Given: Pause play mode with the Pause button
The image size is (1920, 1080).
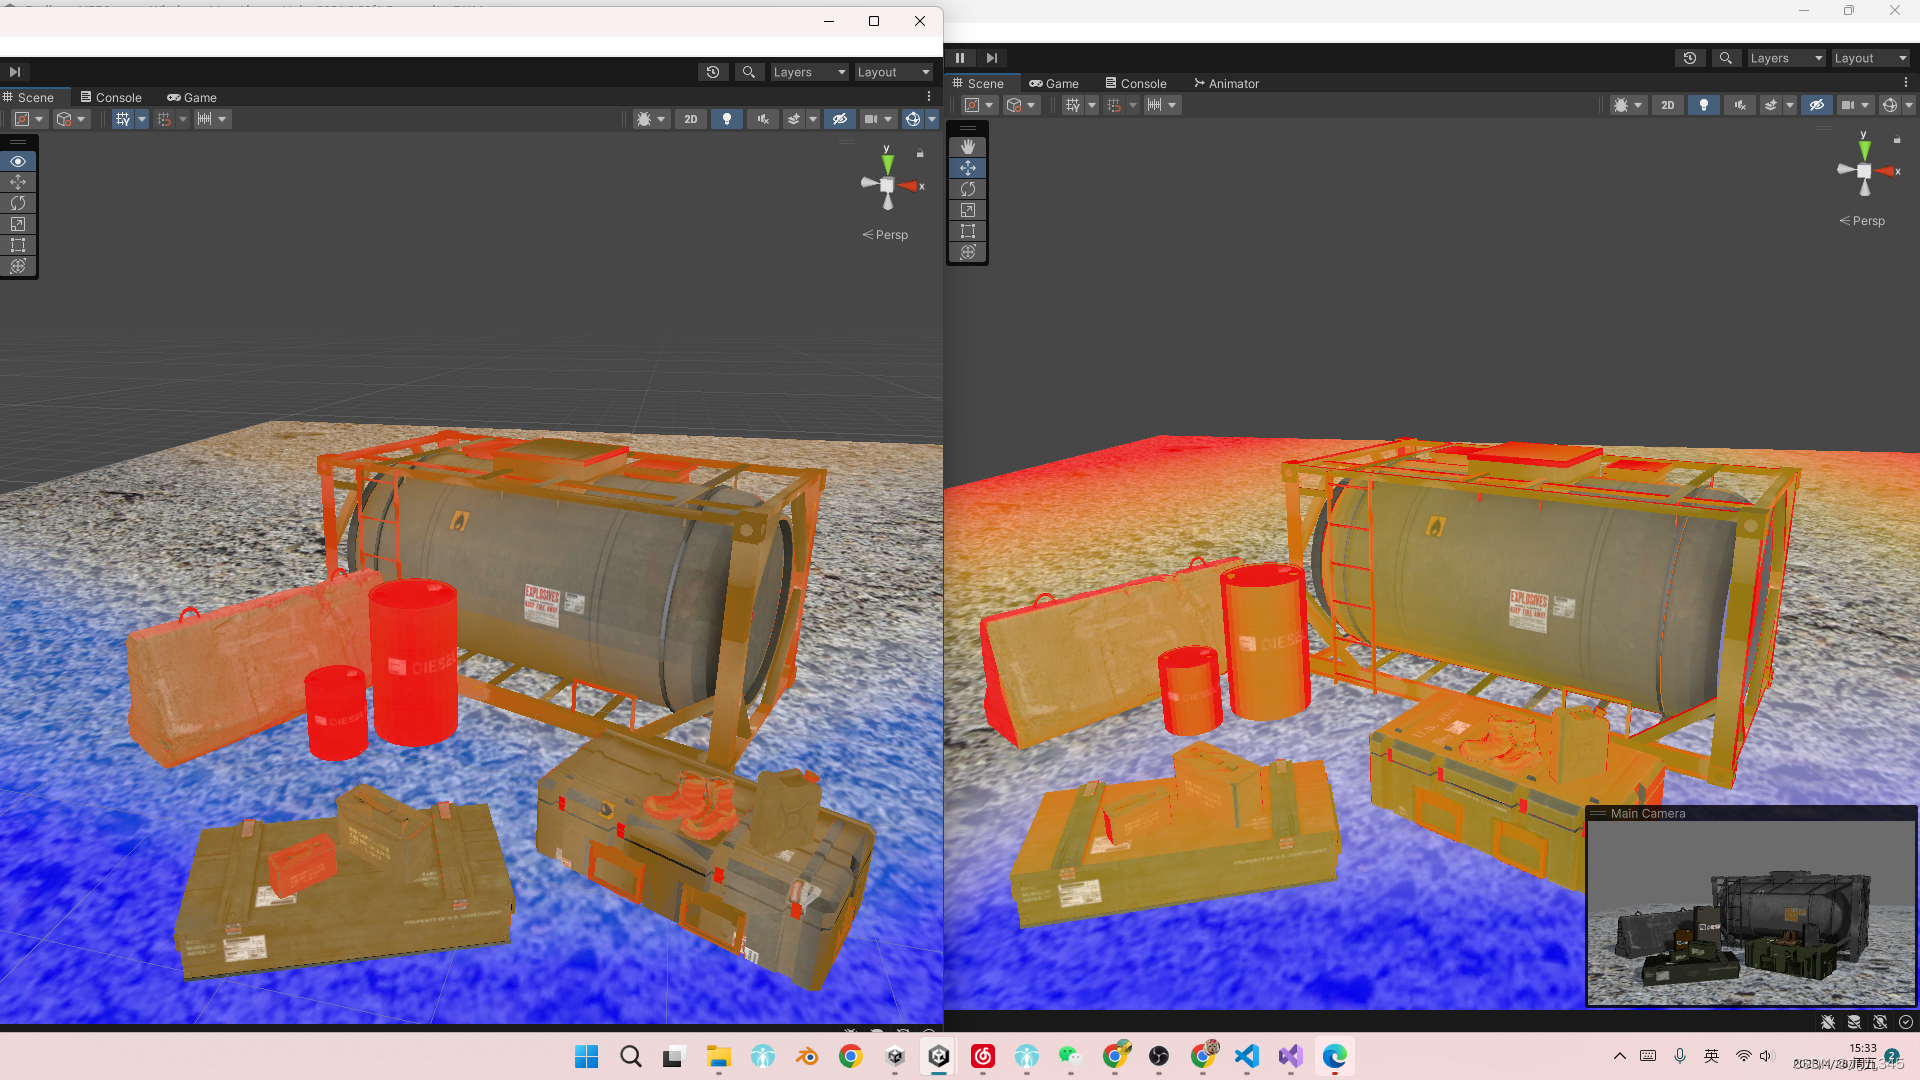Looking at the screenshot, I should coord(960,58).
